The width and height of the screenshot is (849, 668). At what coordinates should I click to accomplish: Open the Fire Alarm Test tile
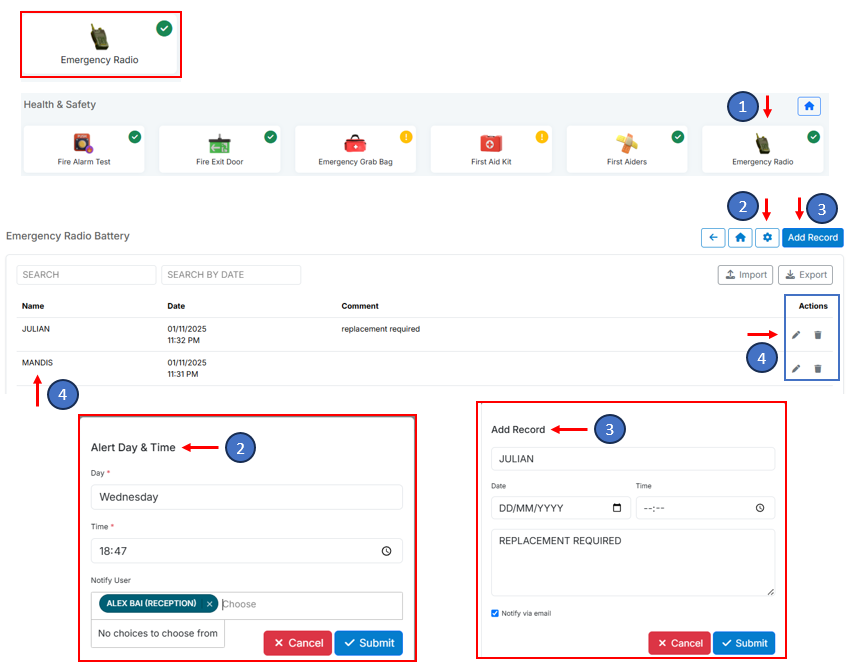click(x=84, y=149)
